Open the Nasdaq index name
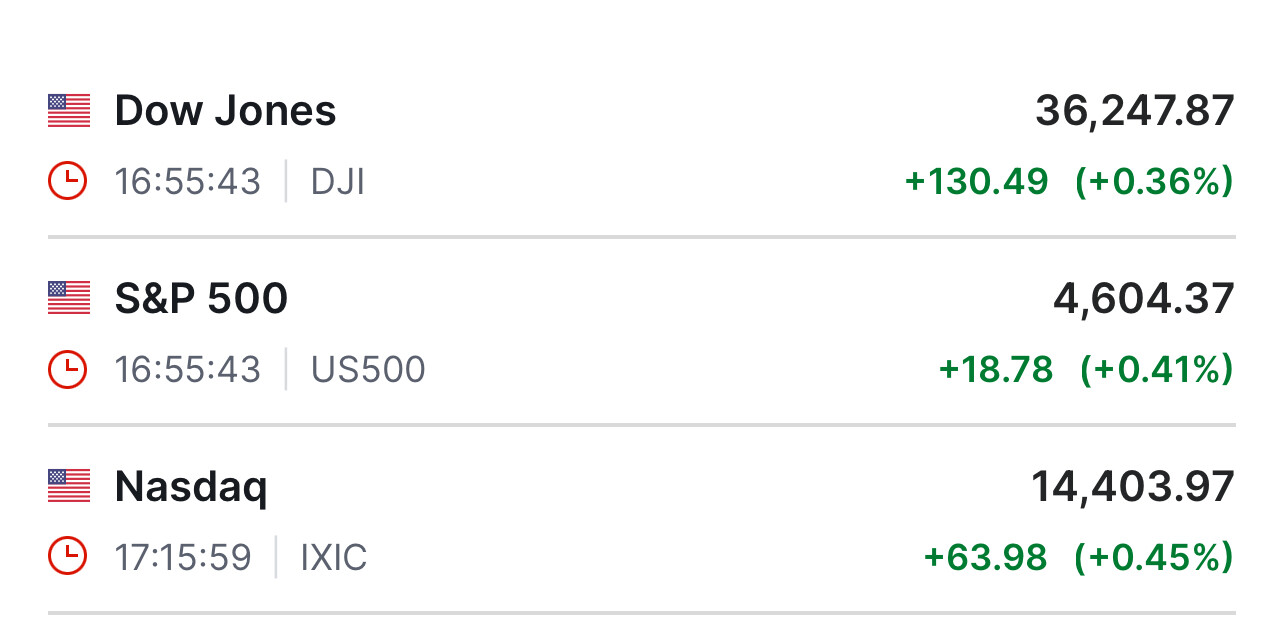1284x637 pixels. (191, 487)
